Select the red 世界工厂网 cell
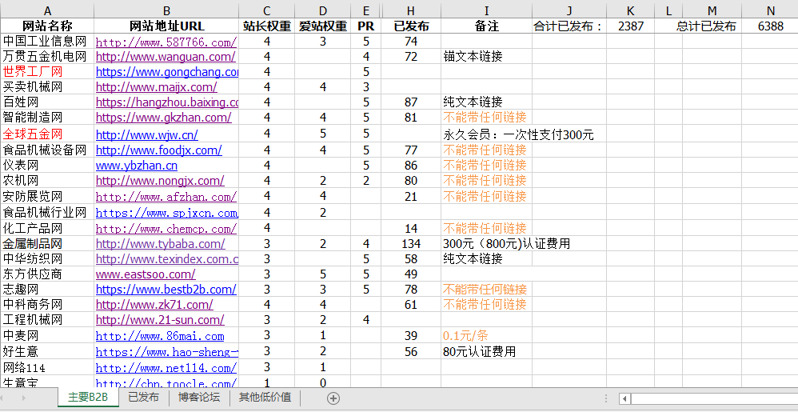 (47, 72)
